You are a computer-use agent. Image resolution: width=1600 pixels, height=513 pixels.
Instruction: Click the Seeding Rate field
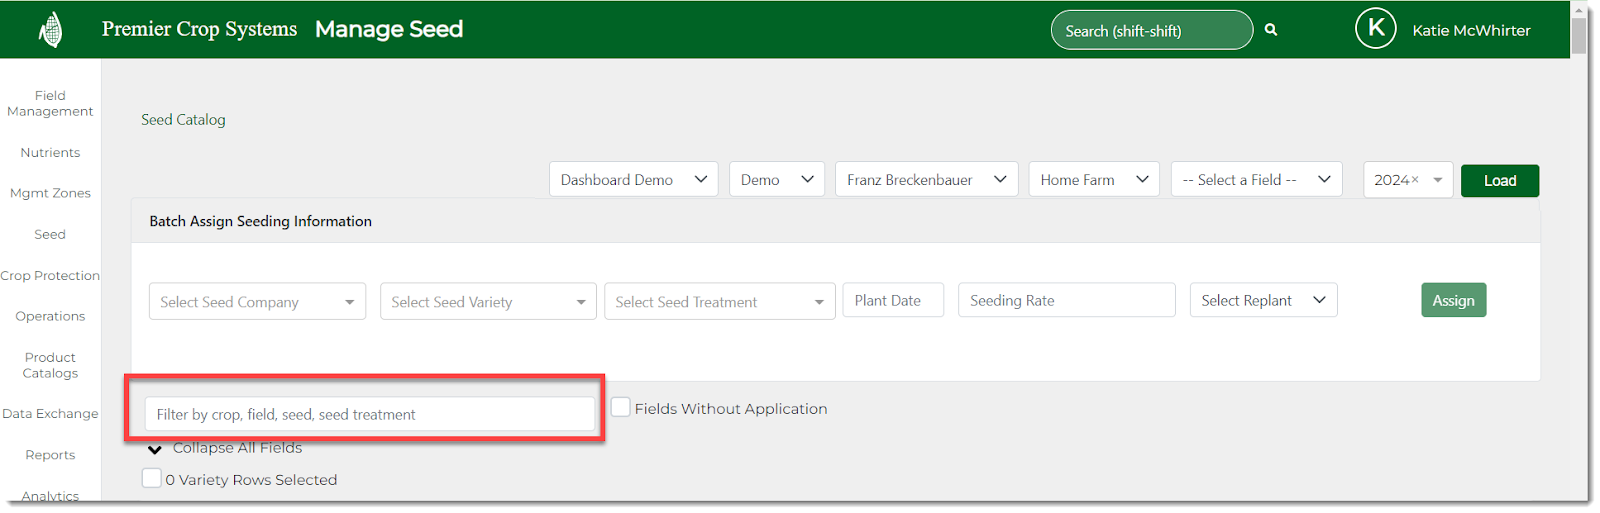point(1067,300)
